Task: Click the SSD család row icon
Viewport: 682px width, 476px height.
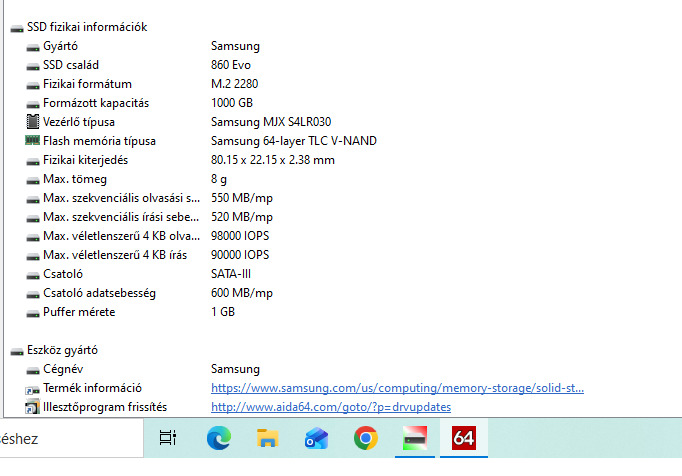Action: [x=33, y=67]
